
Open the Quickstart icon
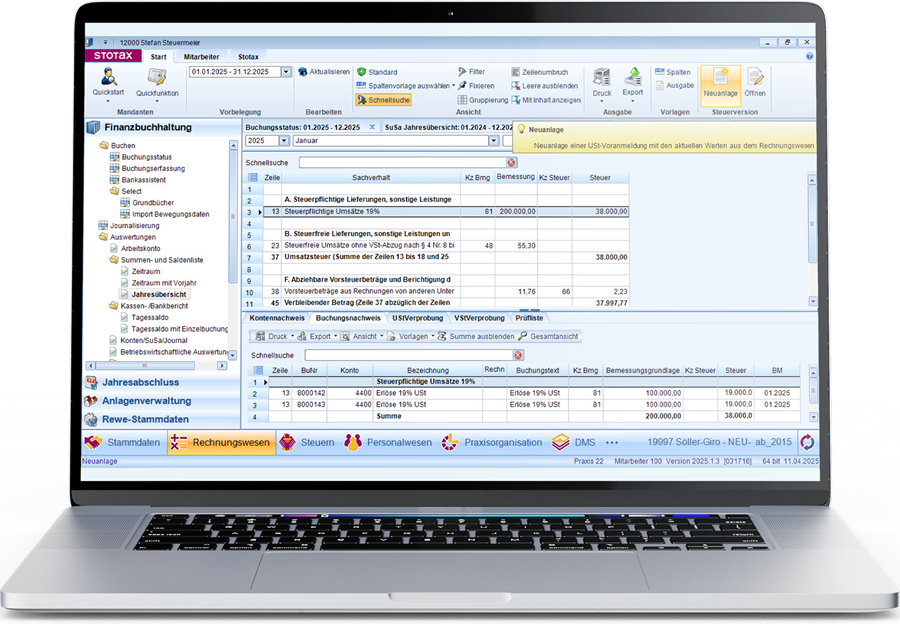pos(108,82)
